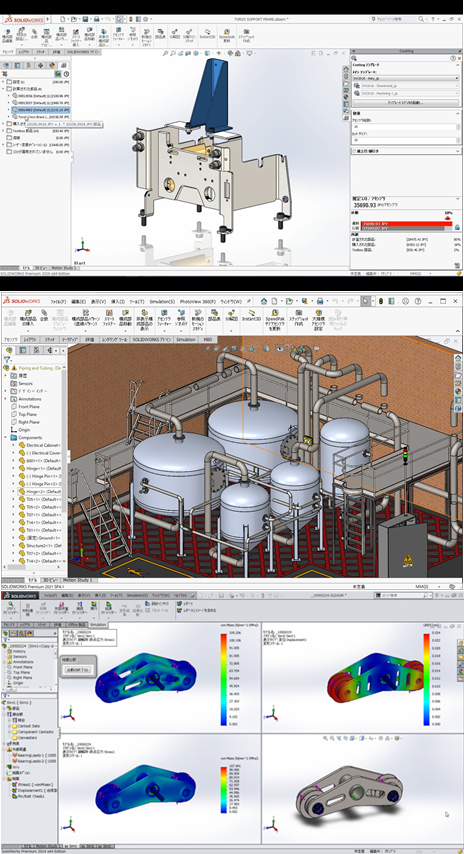
Task: Select Displacement1 result in Simulation study tree
Action: (x=32, y=791)
